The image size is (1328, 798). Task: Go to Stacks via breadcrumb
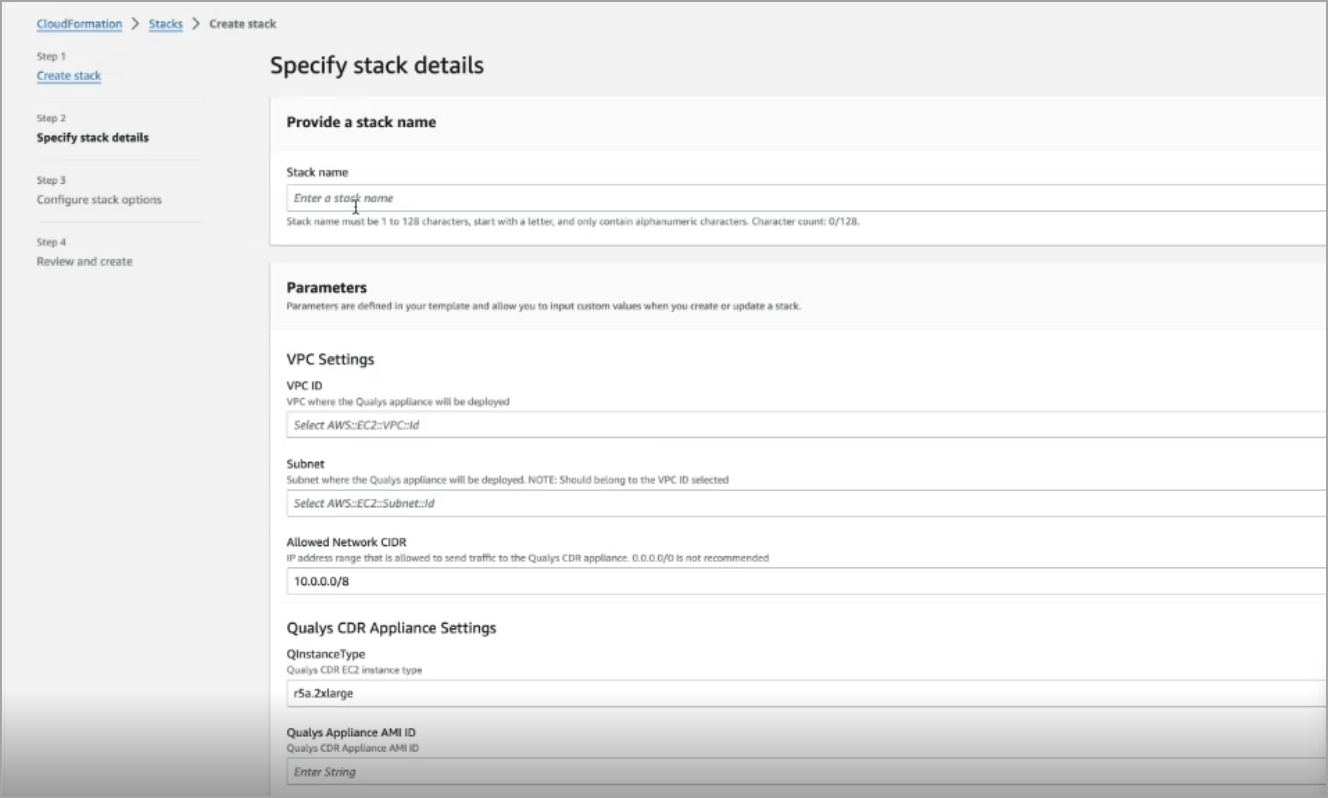pyautogui.click(x=166, y=23)
